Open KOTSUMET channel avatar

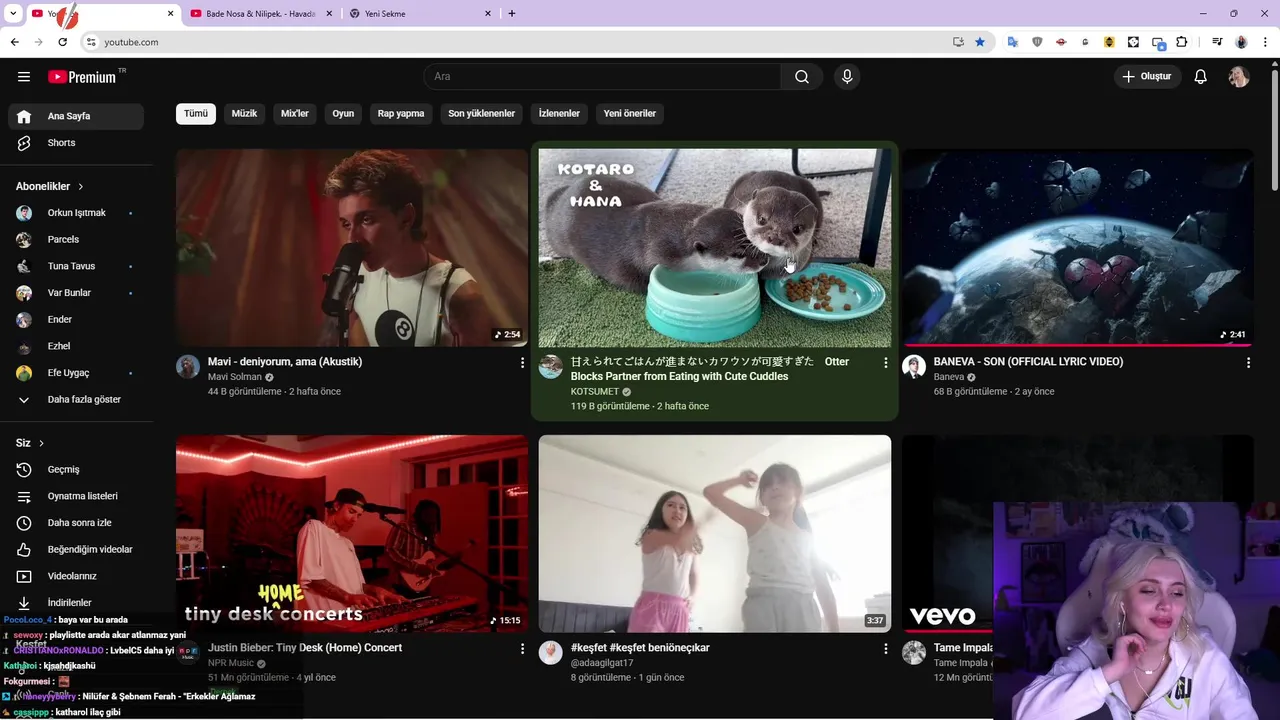(x=551, y=367)
